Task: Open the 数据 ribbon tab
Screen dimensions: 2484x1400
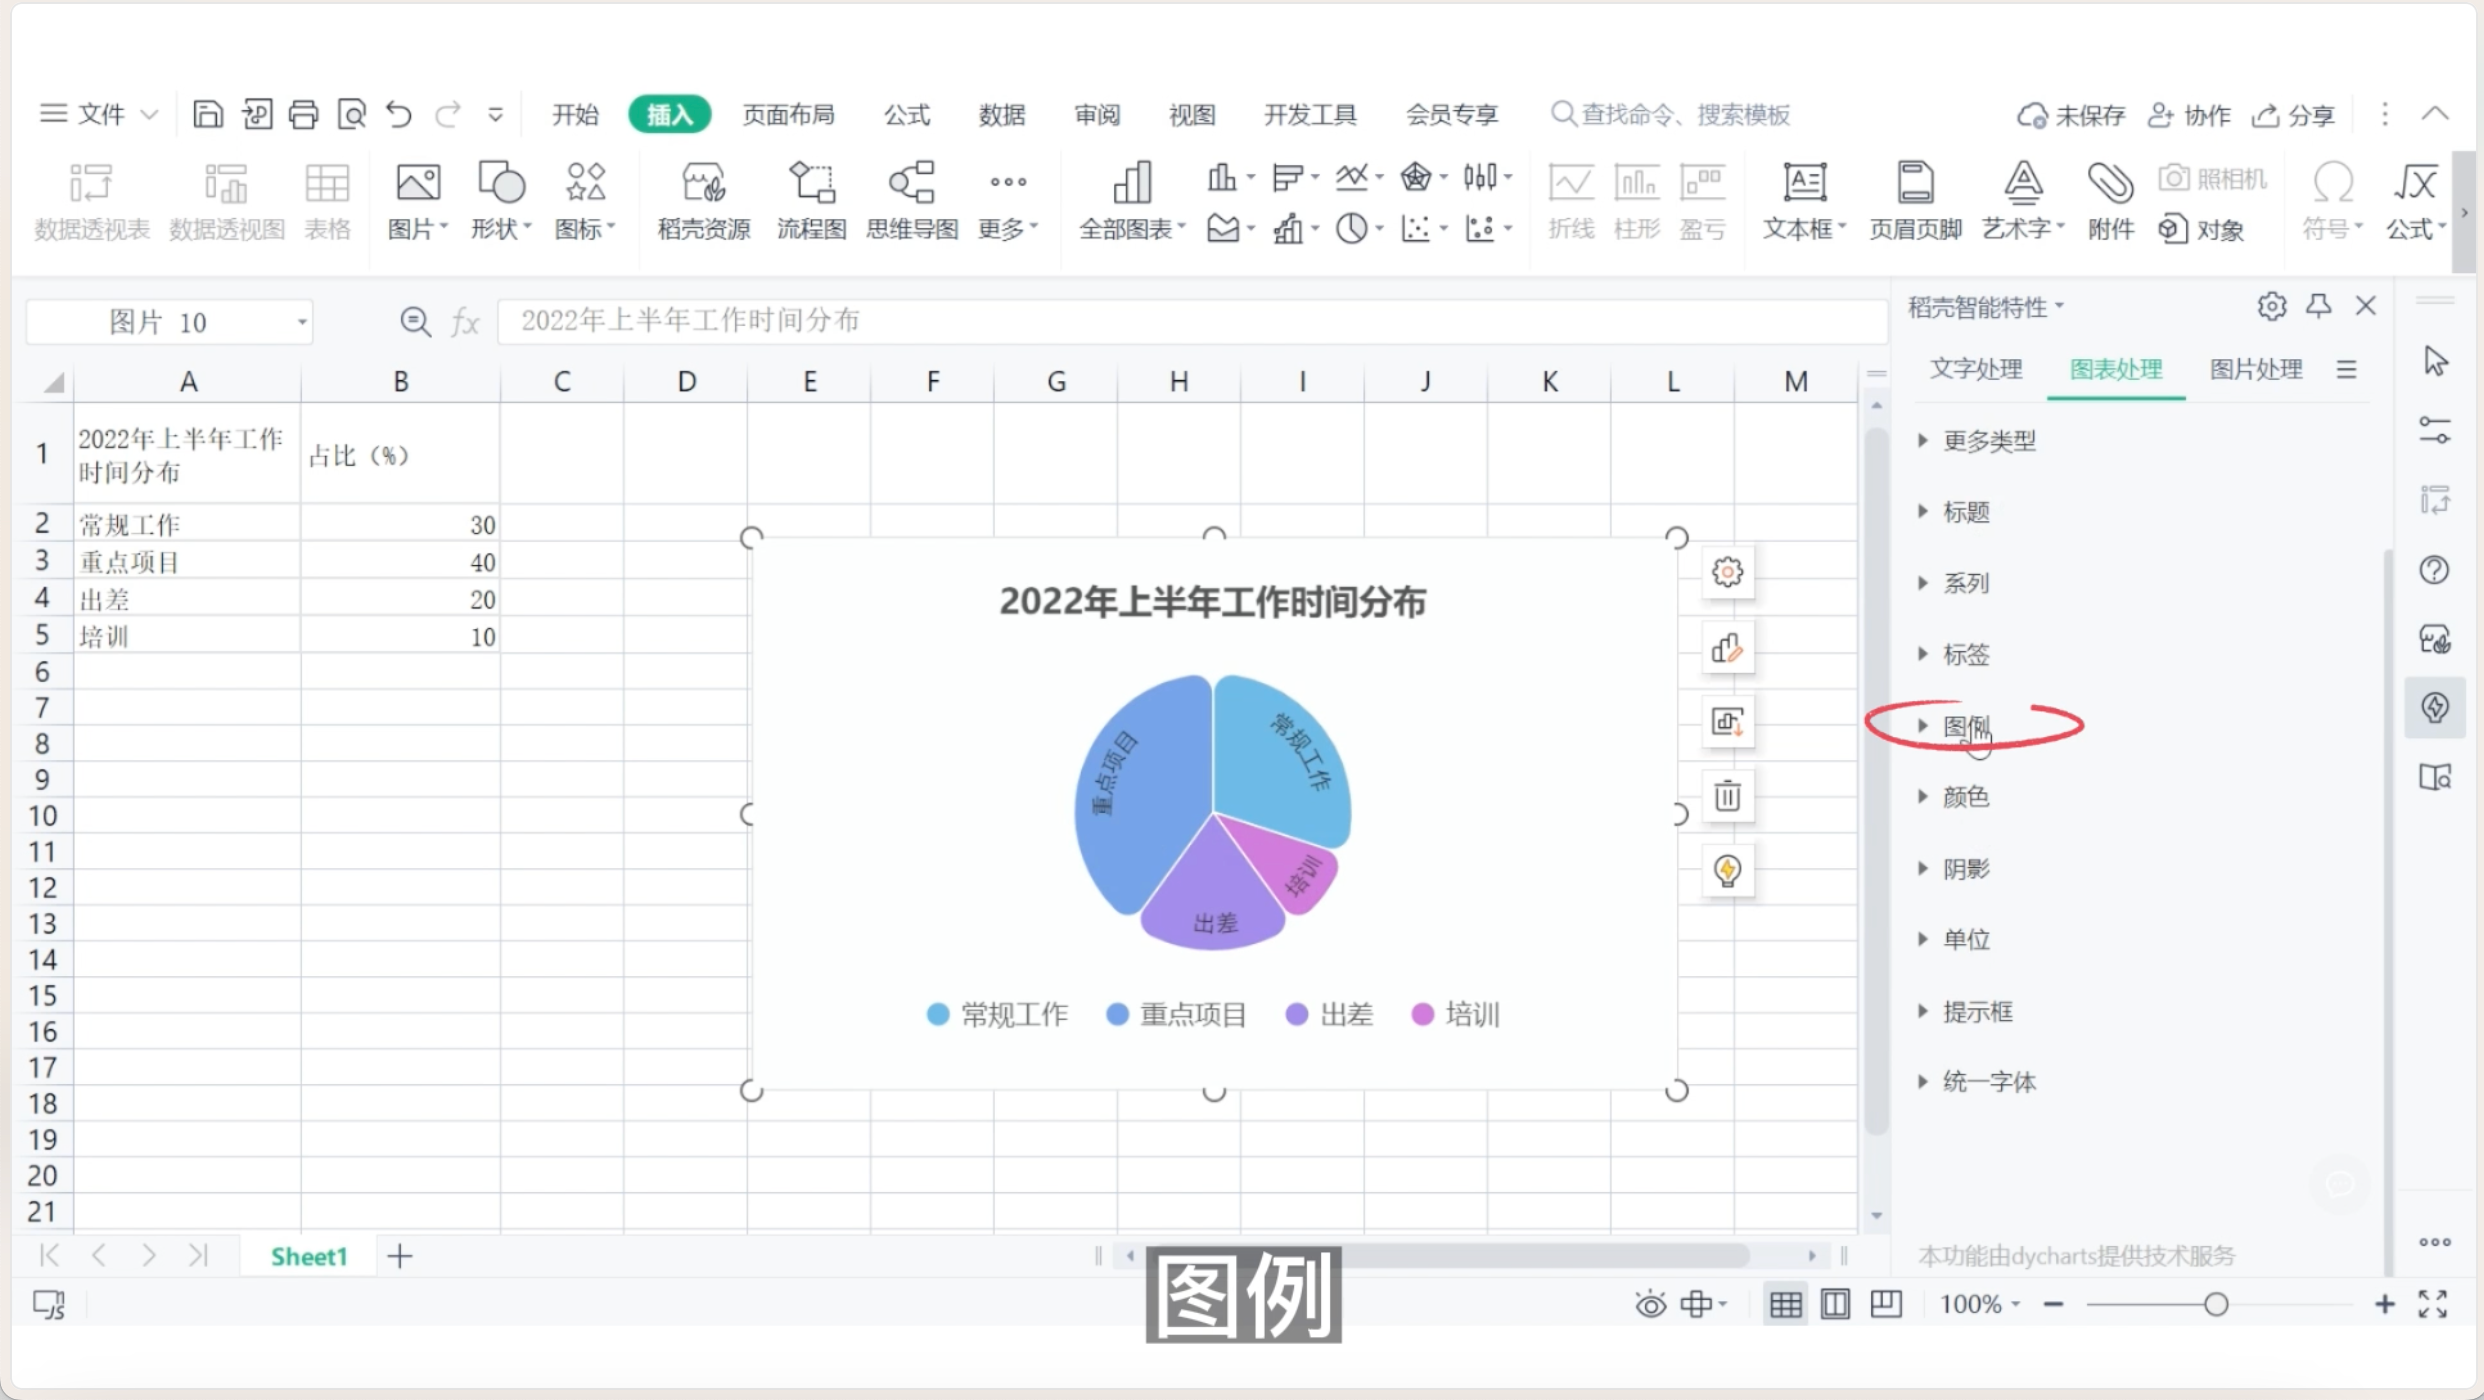Action: [1002, 115]
